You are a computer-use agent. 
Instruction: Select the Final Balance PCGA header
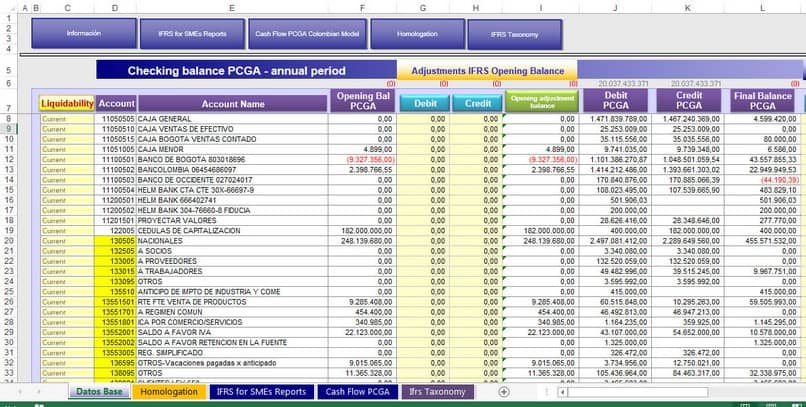pyautogui.click(x=762, y=100)
